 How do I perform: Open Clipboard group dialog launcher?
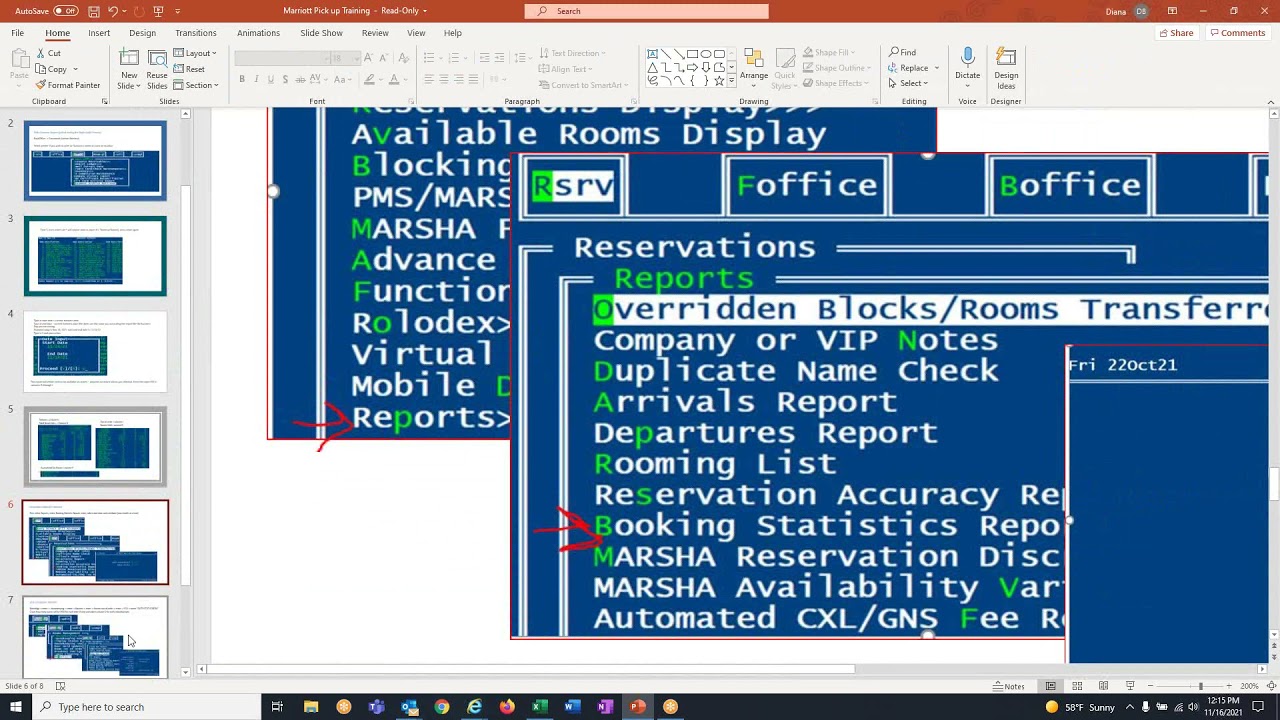[104, 101]
